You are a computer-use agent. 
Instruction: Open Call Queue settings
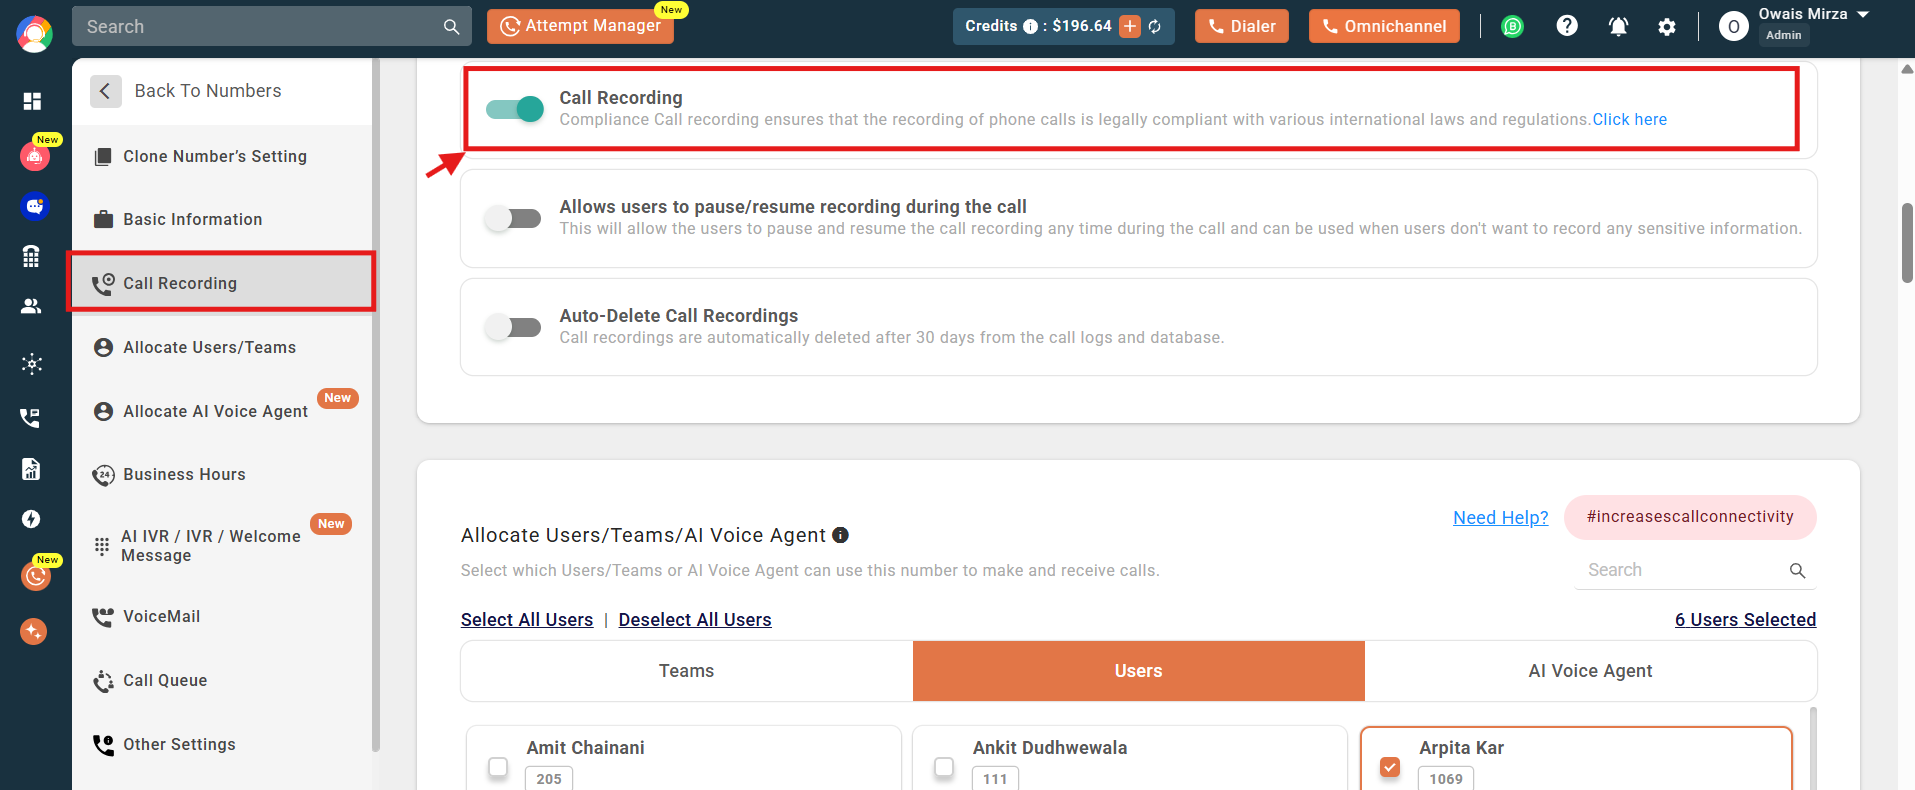pos(222,680)
